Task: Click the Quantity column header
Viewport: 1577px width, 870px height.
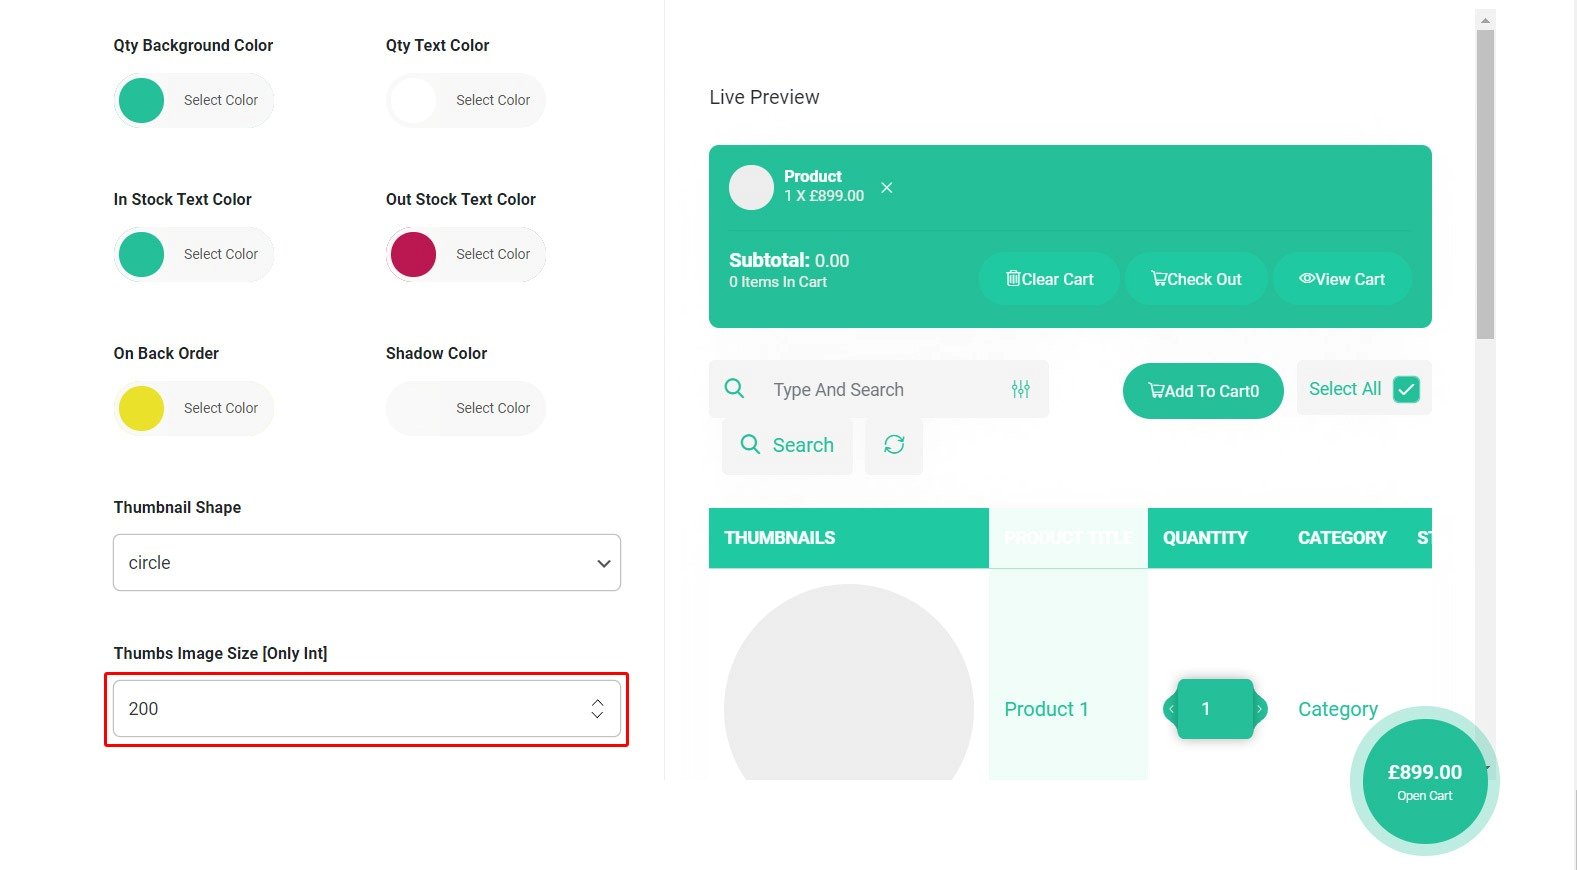Action: click(x=1205, y=538)
